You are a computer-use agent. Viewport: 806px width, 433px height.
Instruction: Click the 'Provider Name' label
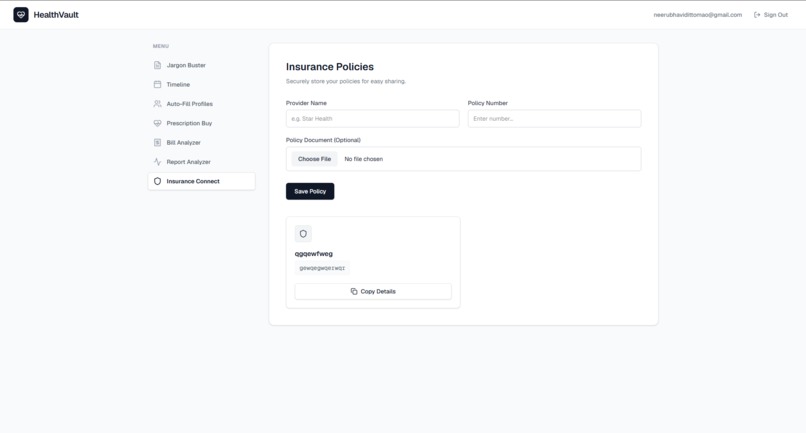click(x=306, y=103)
